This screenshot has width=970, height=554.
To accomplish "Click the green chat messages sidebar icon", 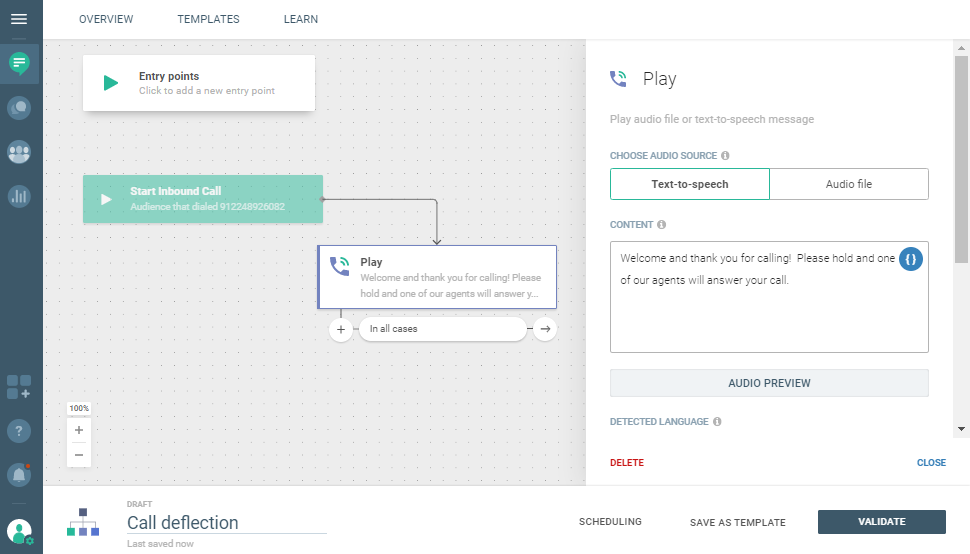I will coord(19,63).
